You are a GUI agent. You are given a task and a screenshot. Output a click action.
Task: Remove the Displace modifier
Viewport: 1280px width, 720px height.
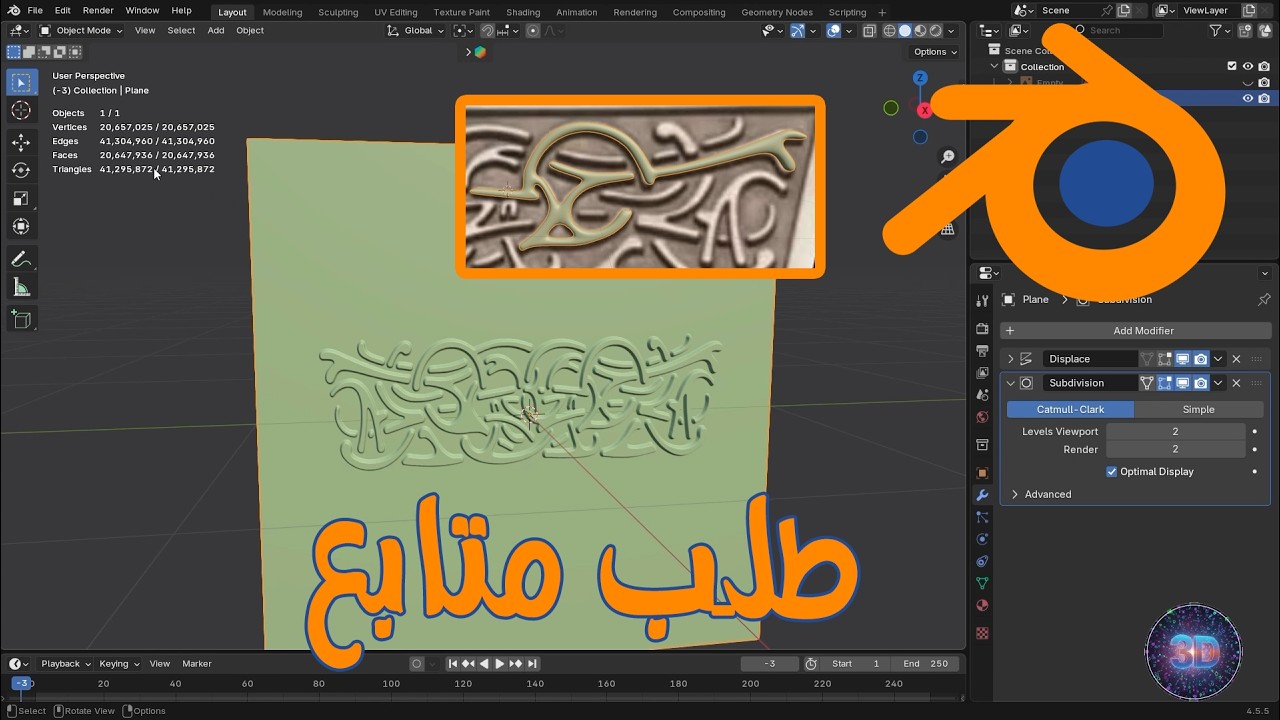(x=1236, y=359)
